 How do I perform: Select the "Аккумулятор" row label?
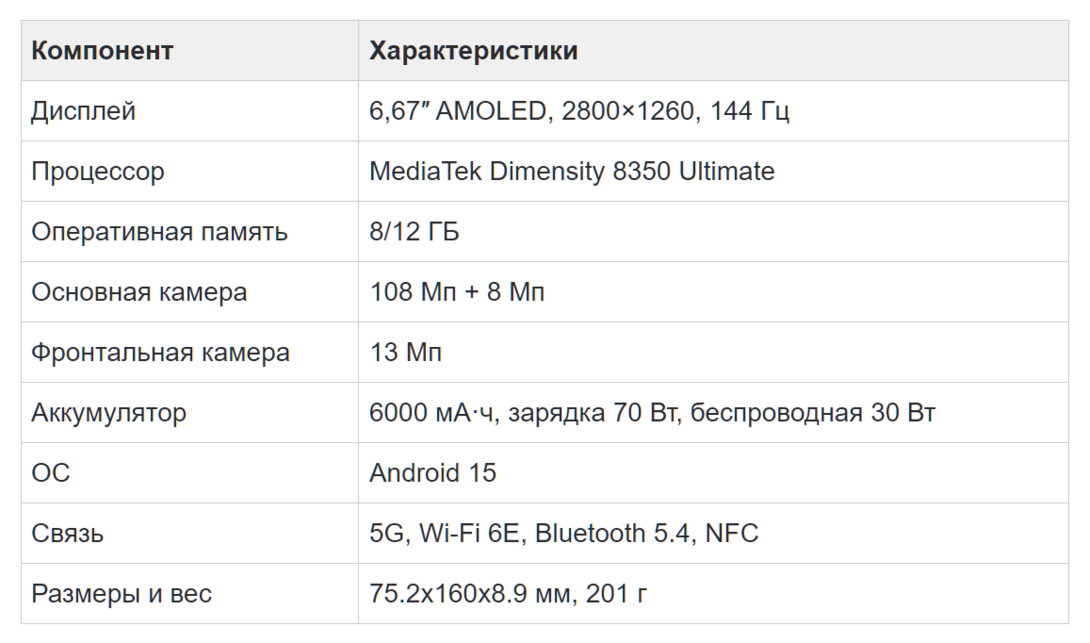coord(109,413)
